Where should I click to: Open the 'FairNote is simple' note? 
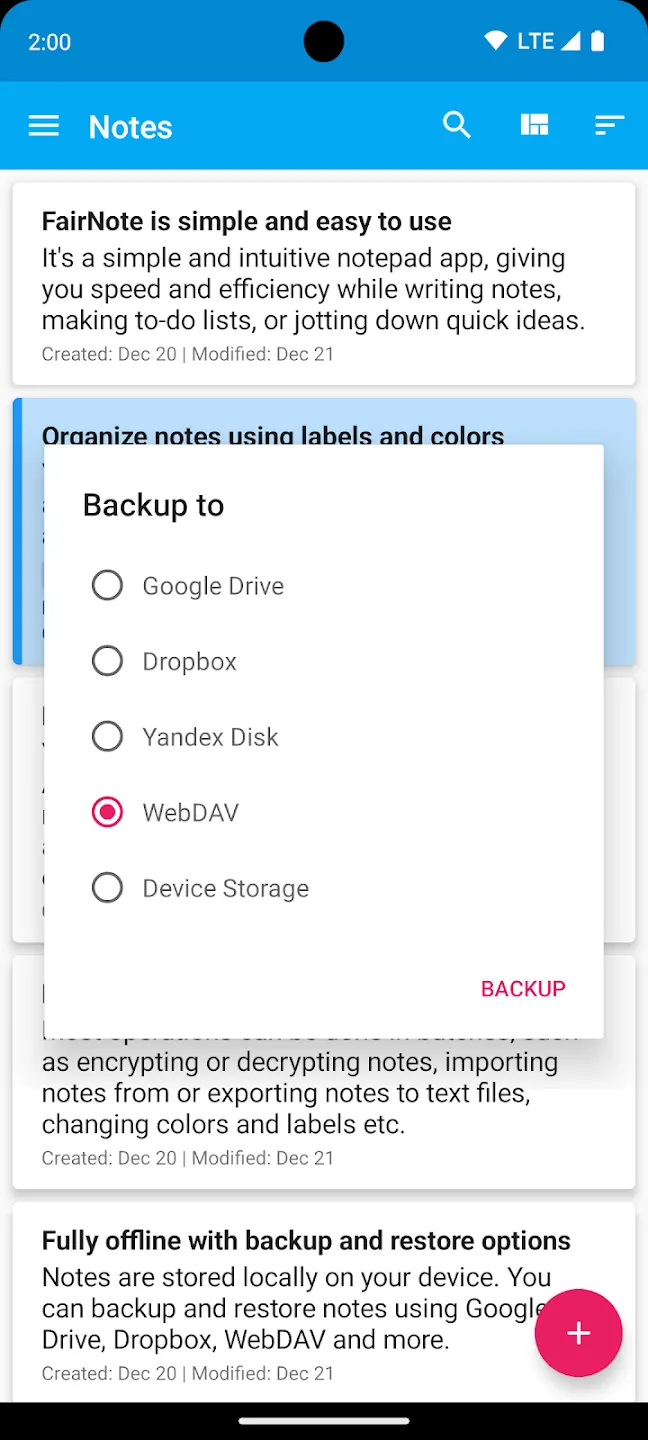click(x=324, y=284)
